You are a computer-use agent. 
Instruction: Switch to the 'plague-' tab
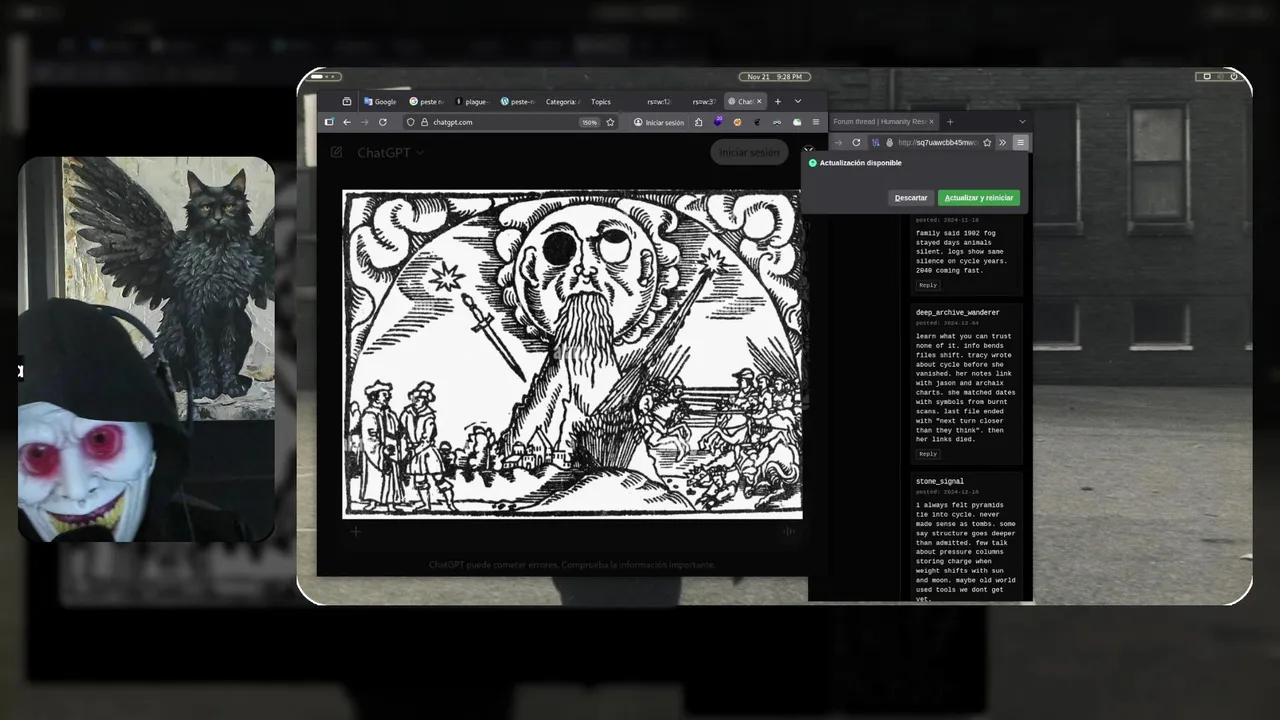pyautogui.click(x=471, y=101)
